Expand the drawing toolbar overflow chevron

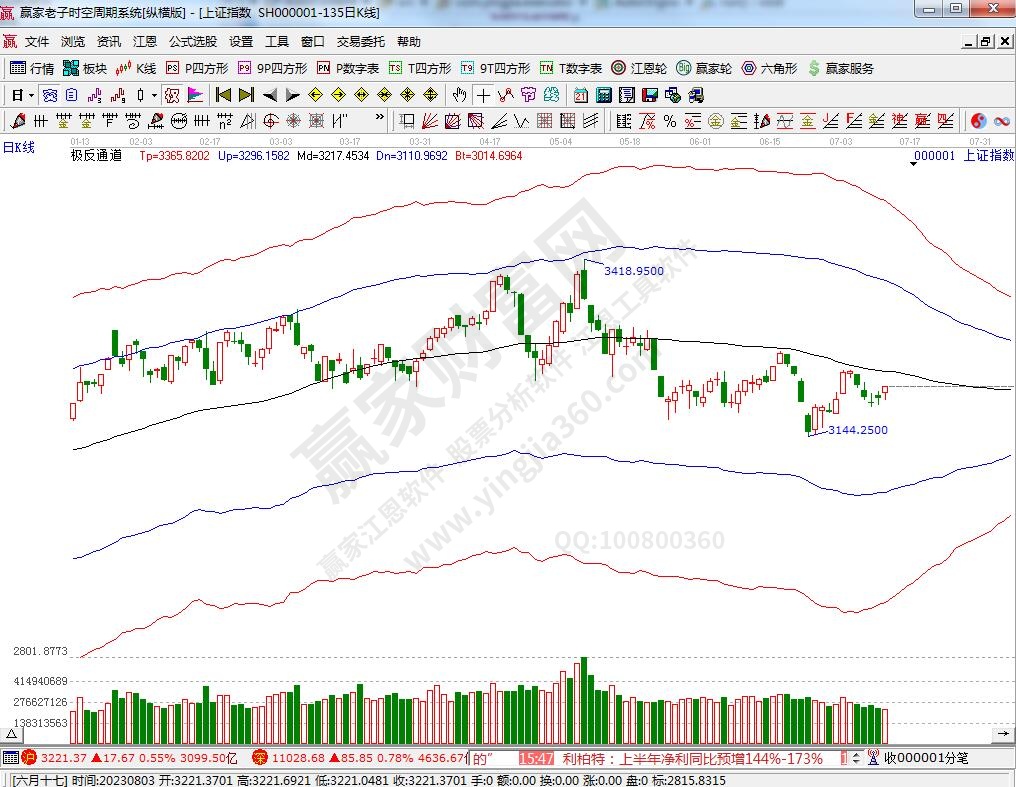(x=380, y=121)
